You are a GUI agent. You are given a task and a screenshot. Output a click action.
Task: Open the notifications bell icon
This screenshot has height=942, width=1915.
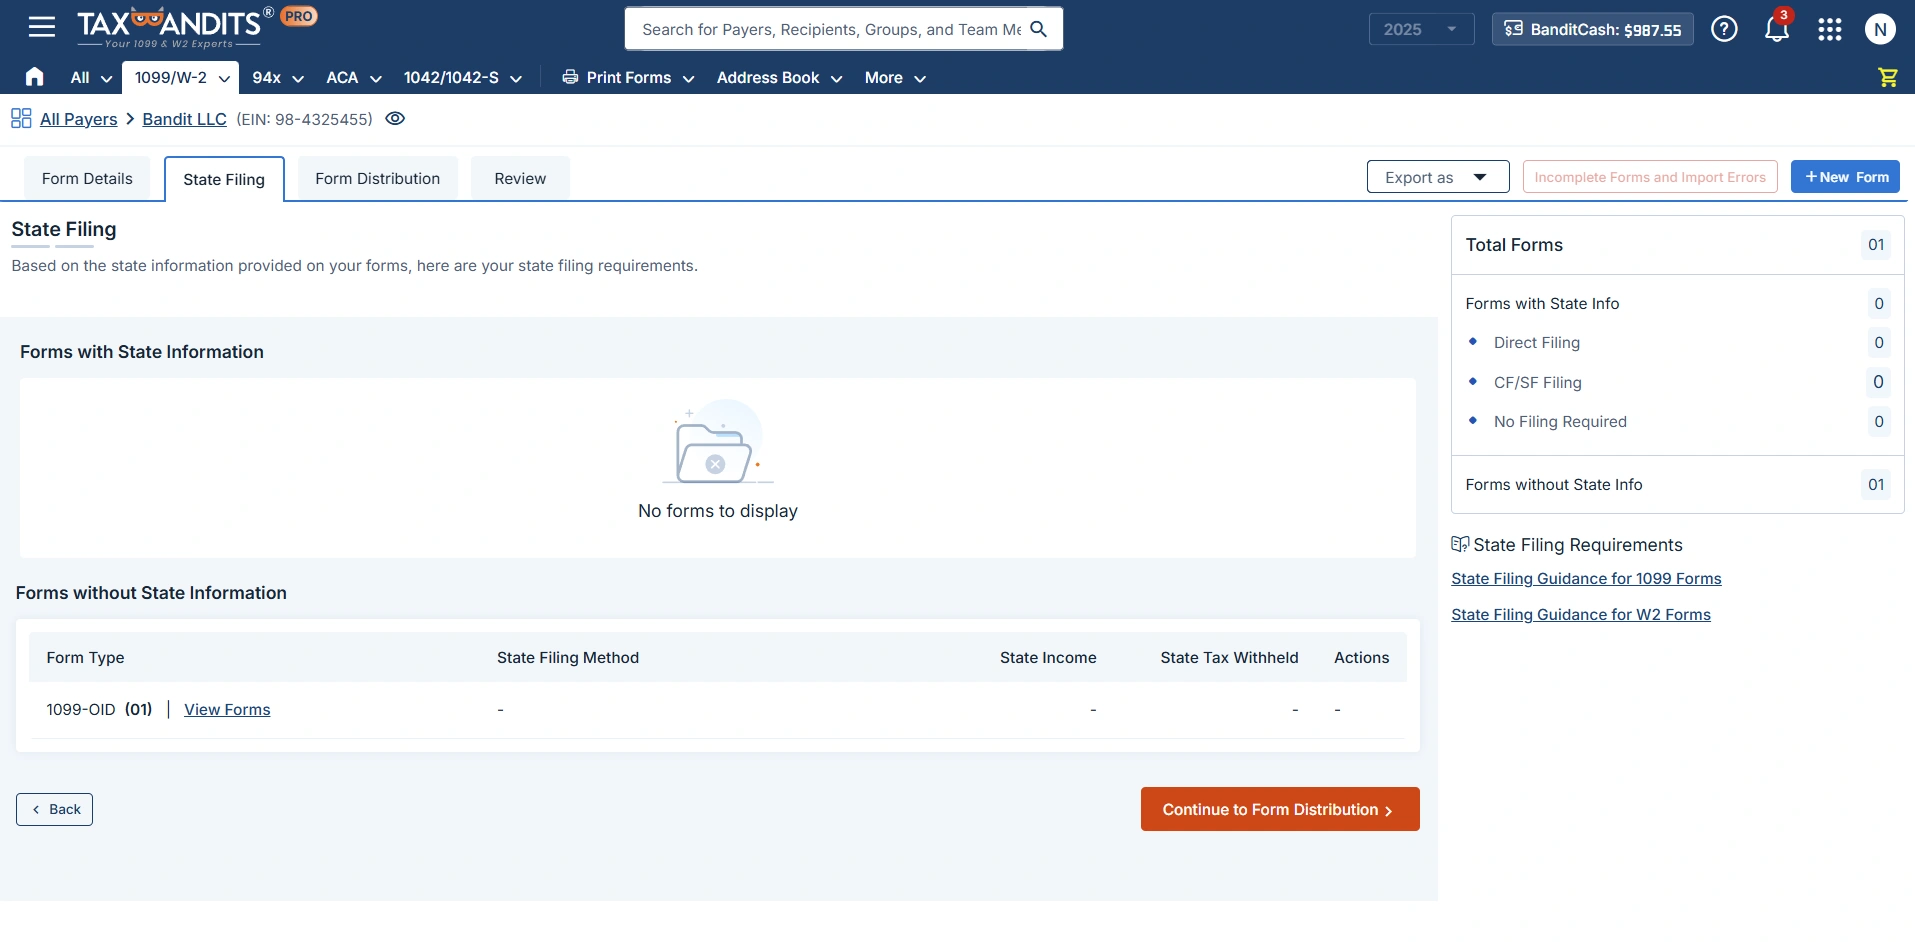click(x=1776, y=31)
